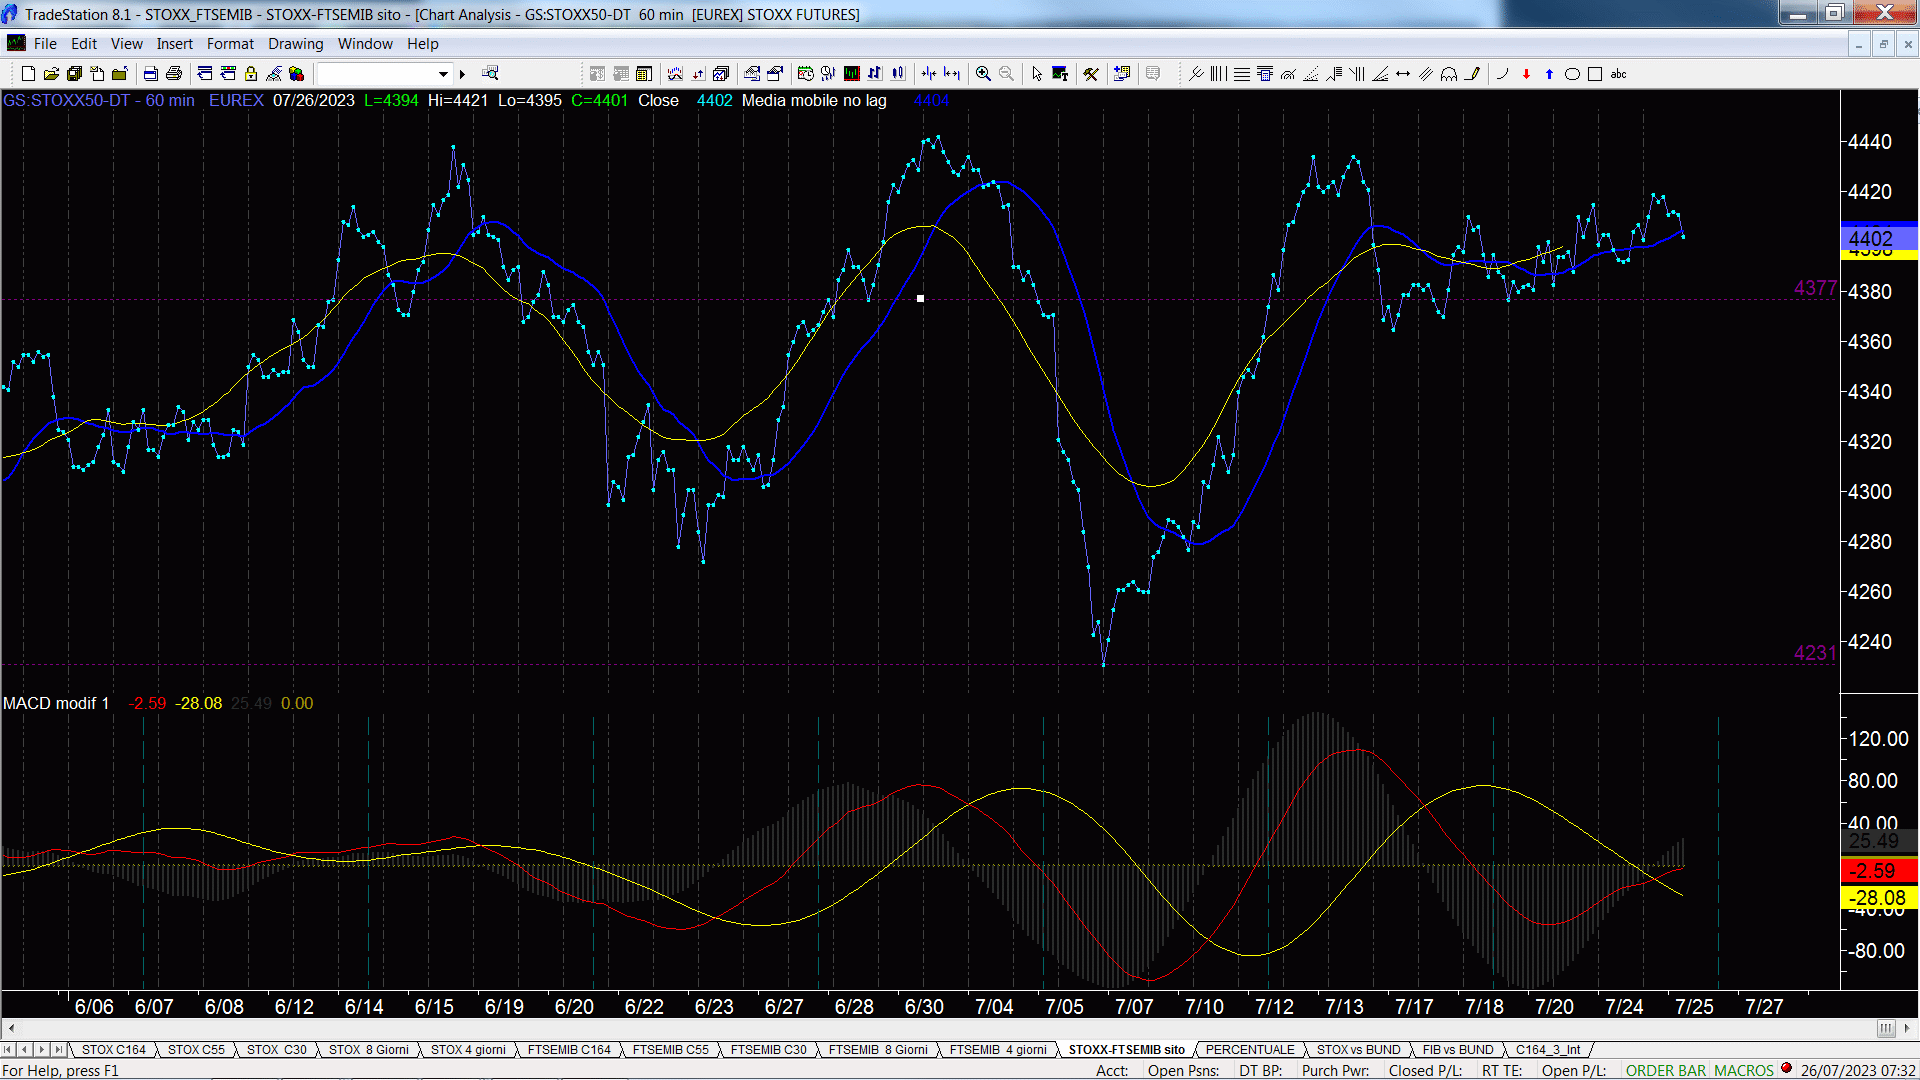Viewport: 1920px width, 1080px height.
Task: Open the Window menu
Action: (x=365, y=44)
